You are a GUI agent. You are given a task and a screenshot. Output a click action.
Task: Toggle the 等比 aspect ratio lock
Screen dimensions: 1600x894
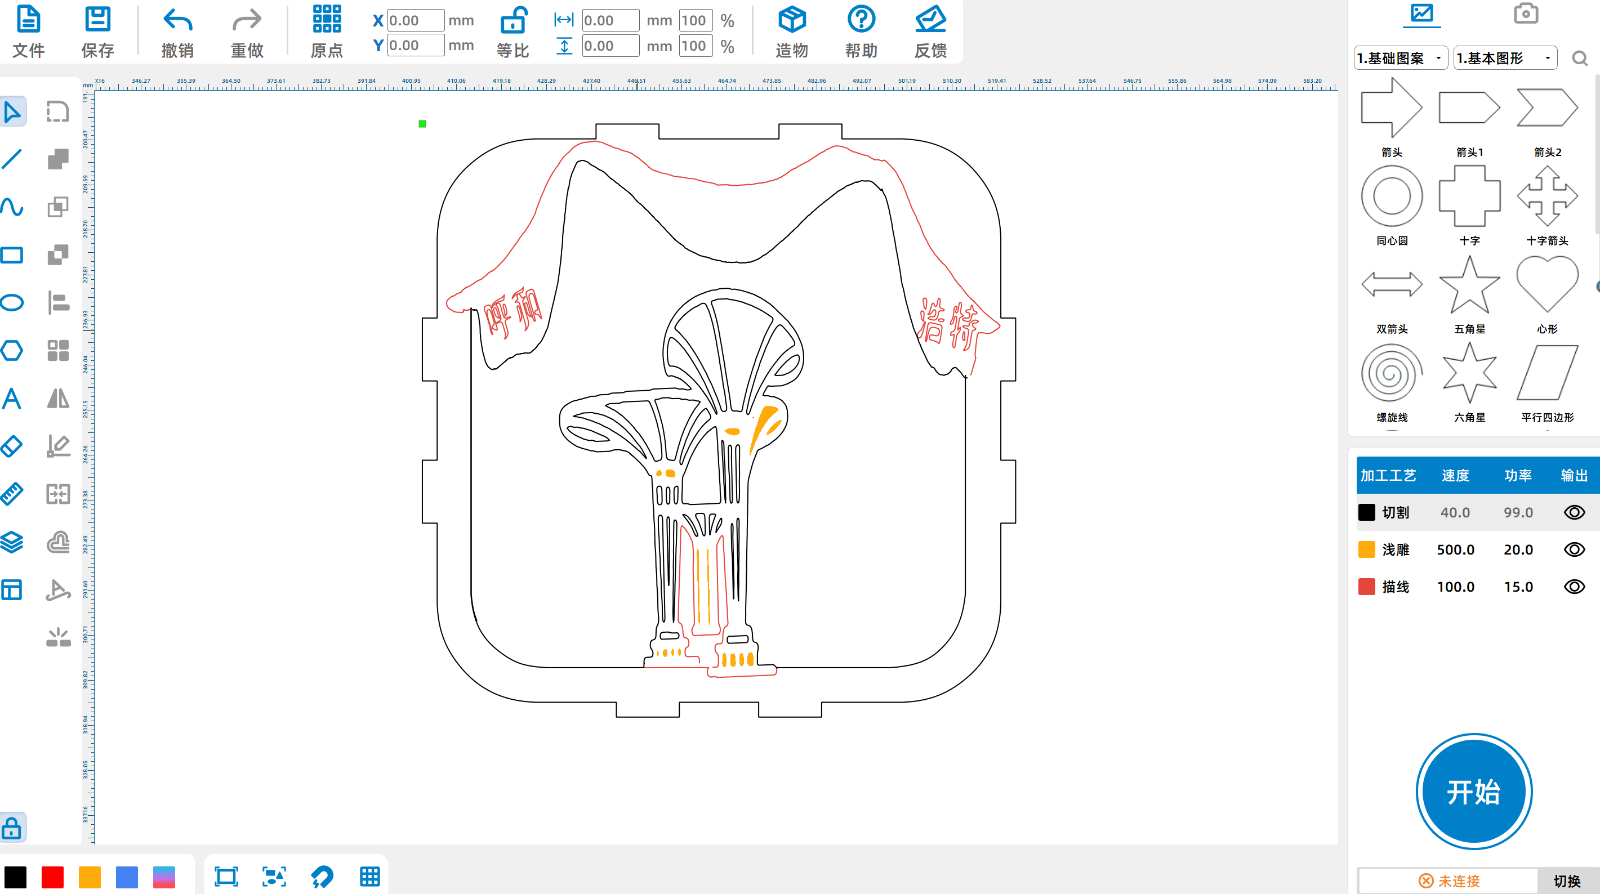point(513,21)
